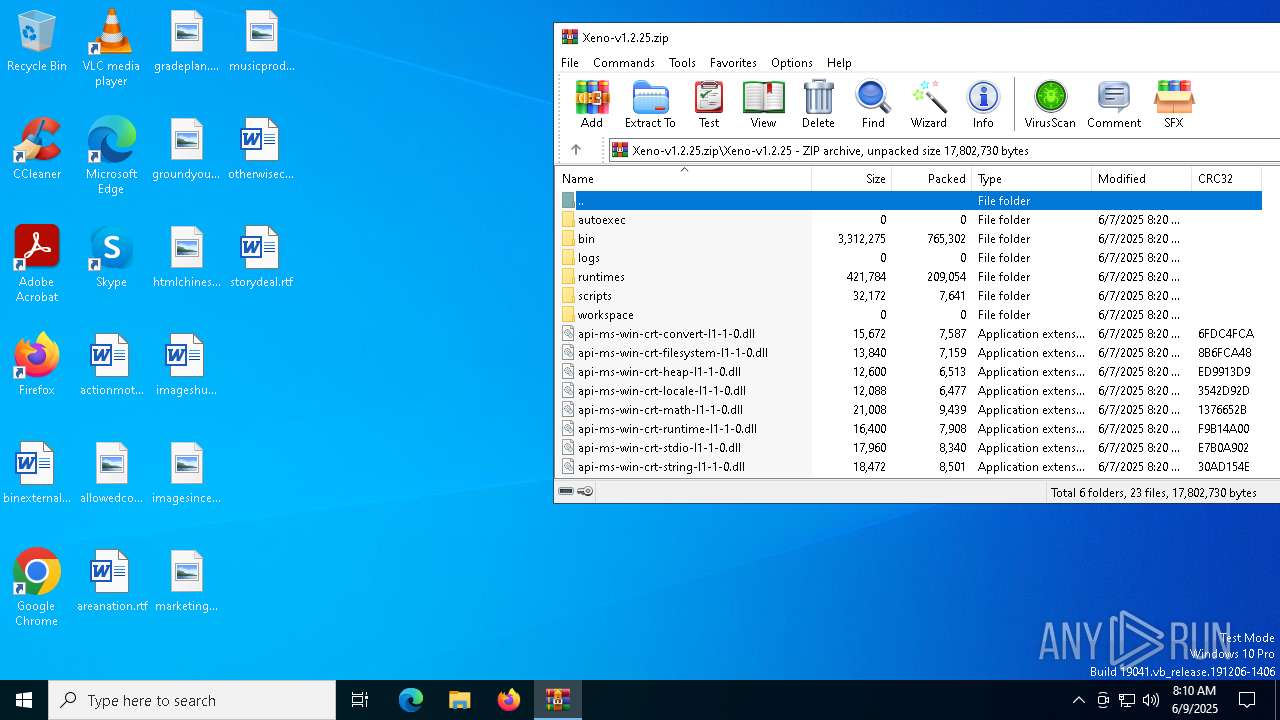The image size is (1280, 720).
Task: Sort by CRC32 column header
Action: (1227, 179)
